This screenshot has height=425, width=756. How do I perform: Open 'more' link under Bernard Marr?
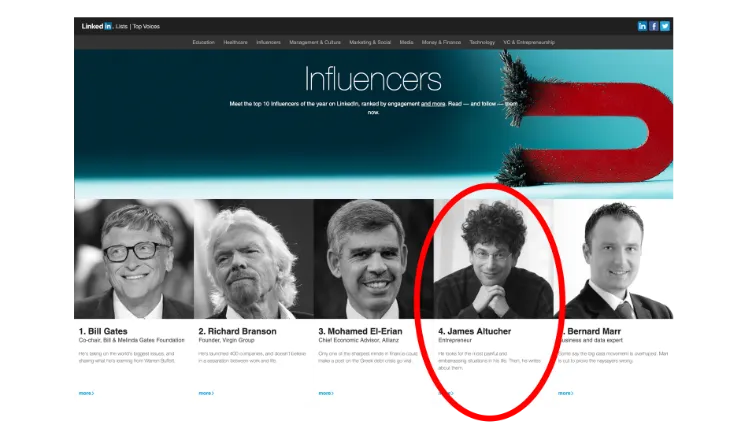(566, 393)
